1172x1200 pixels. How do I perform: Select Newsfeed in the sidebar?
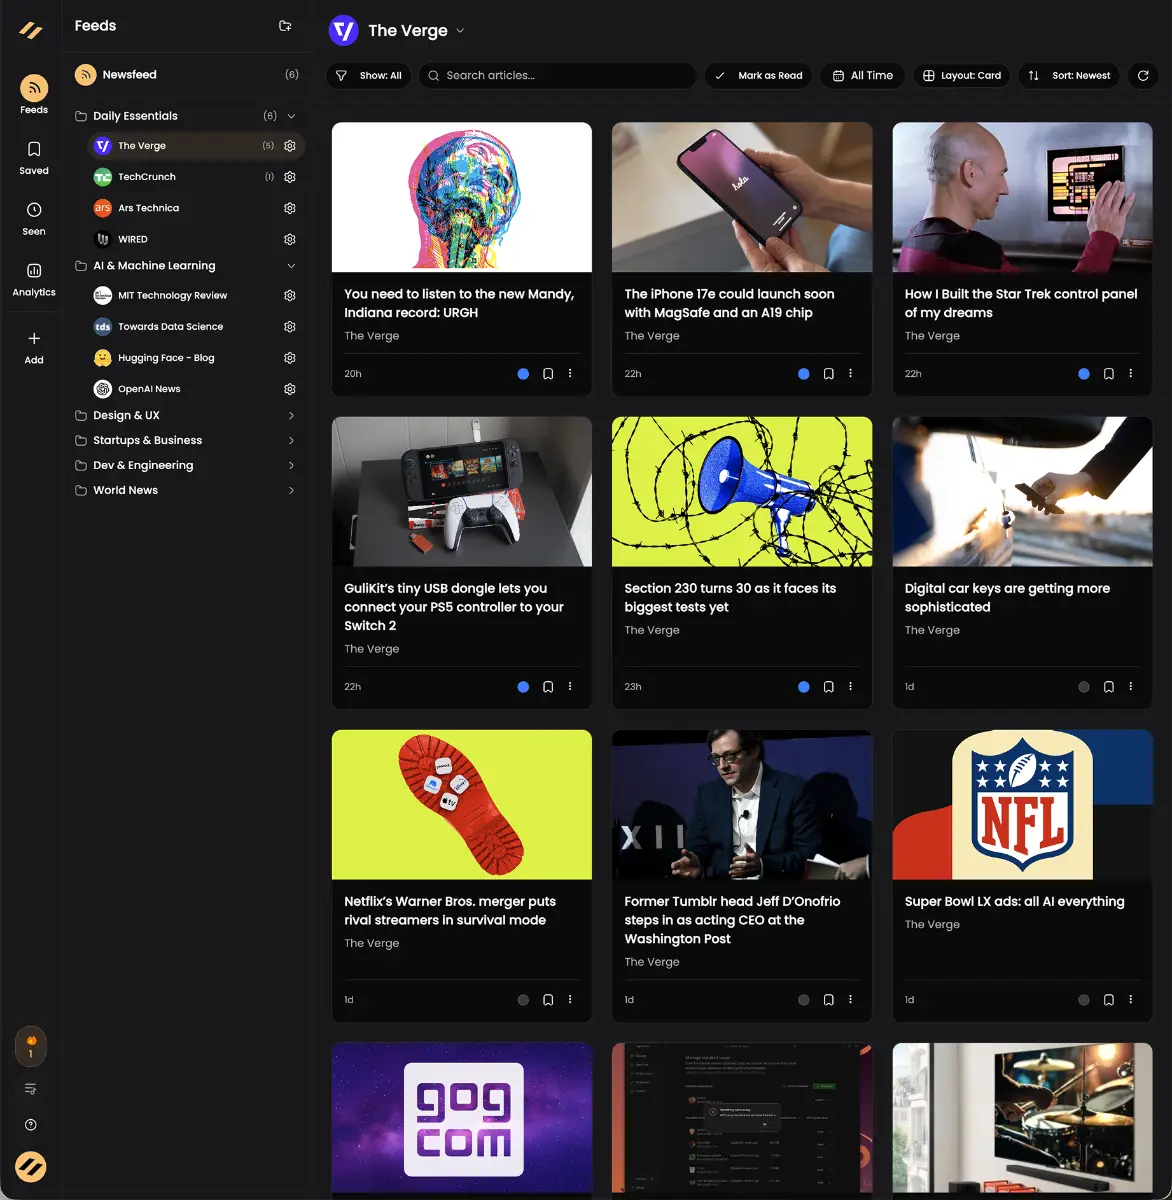click(186, 75)
